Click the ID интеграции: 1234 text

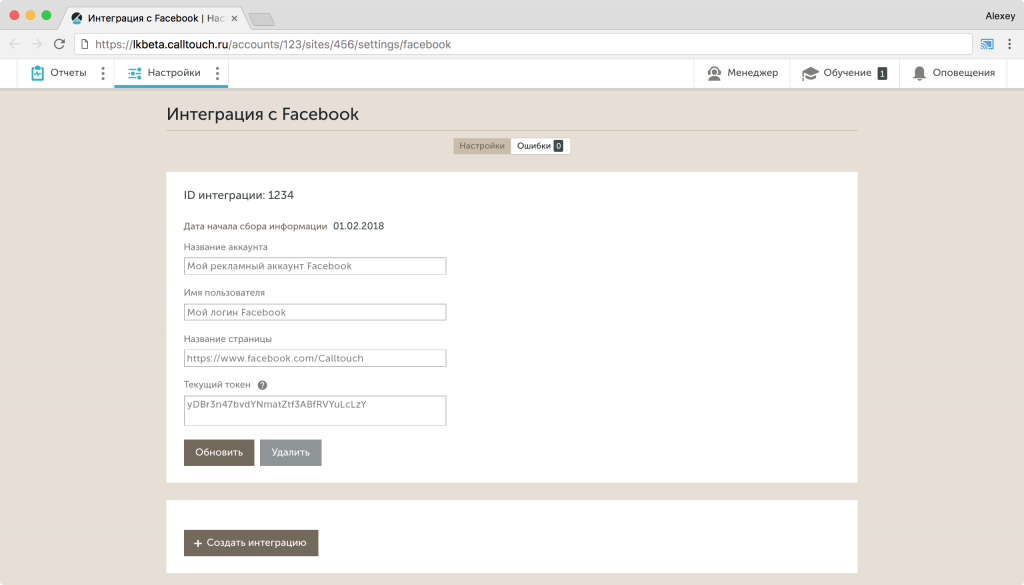tap(238, 195)
